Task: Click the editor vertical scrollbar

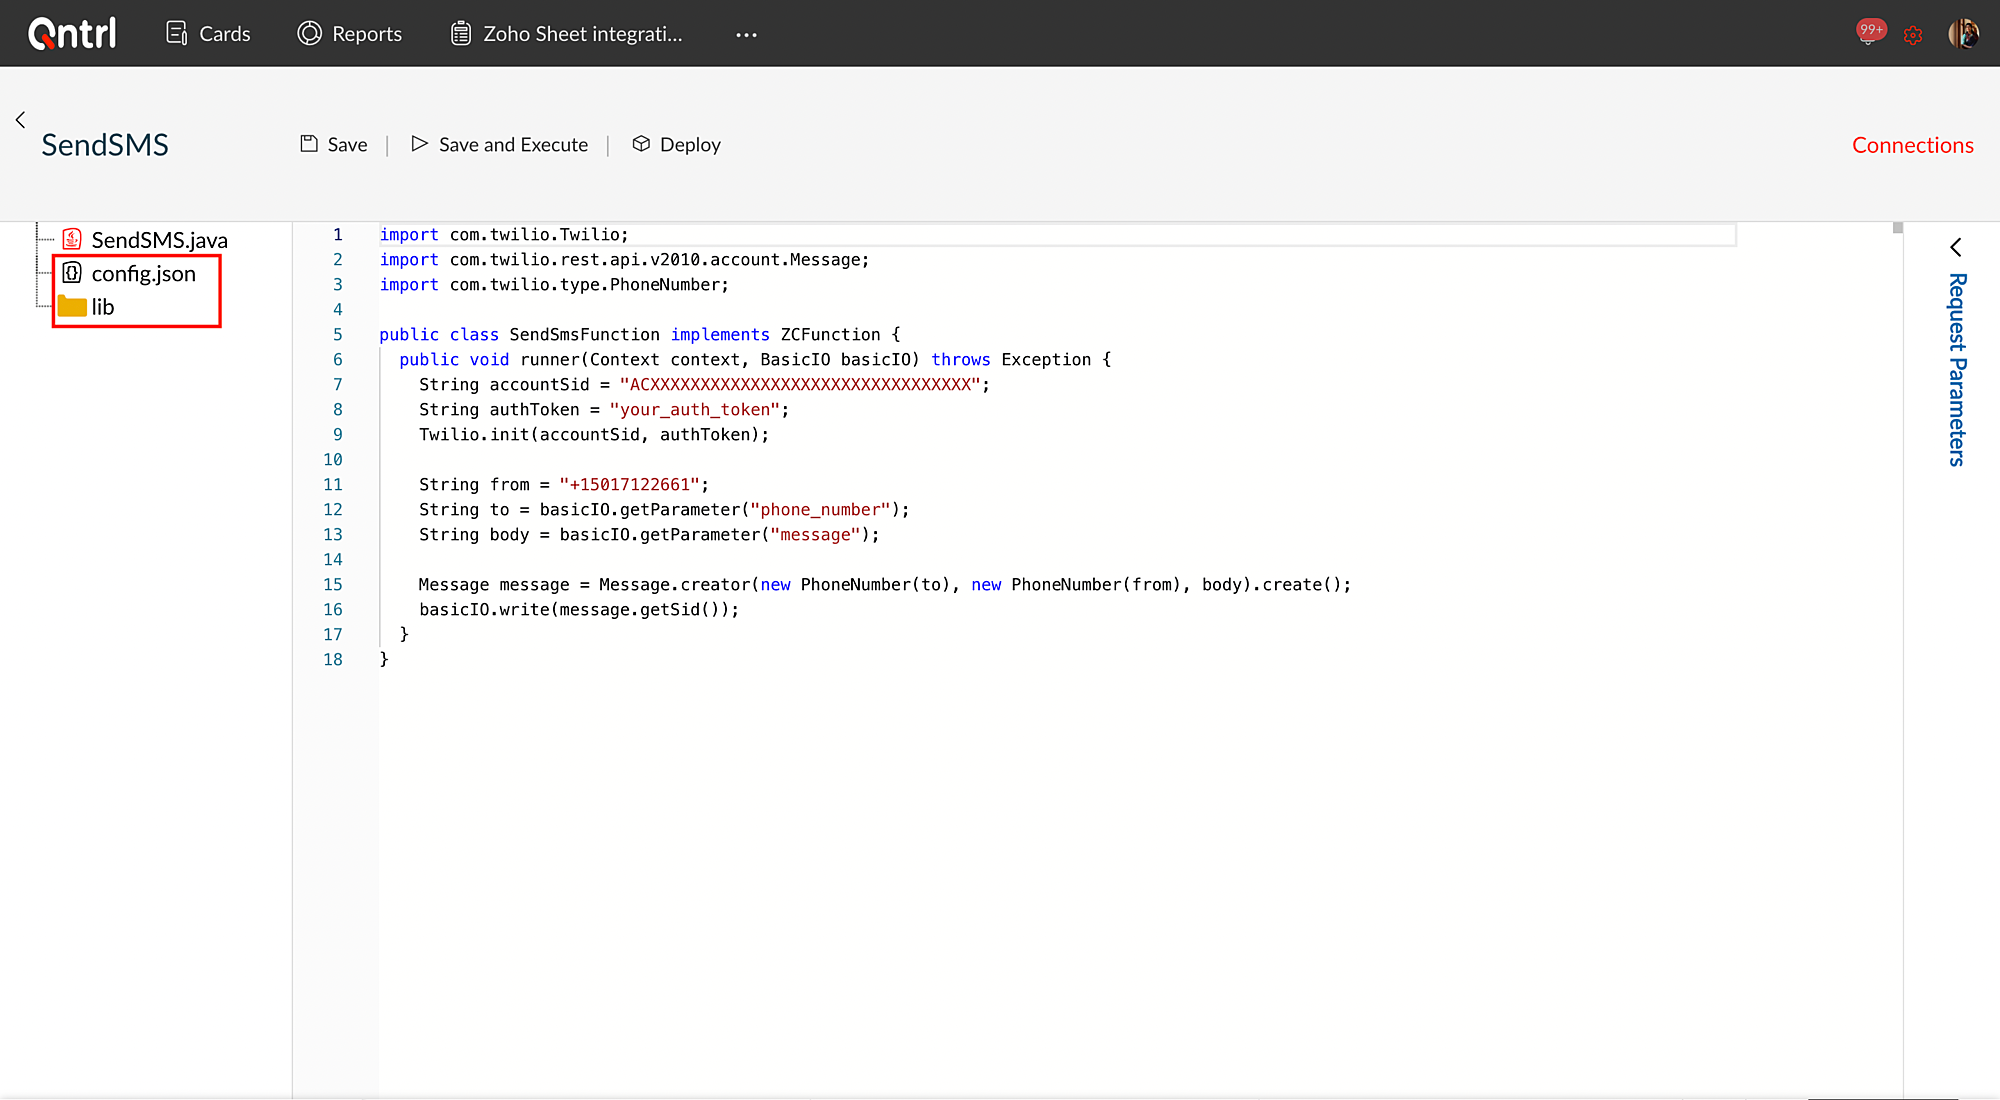Action: 1897,228
